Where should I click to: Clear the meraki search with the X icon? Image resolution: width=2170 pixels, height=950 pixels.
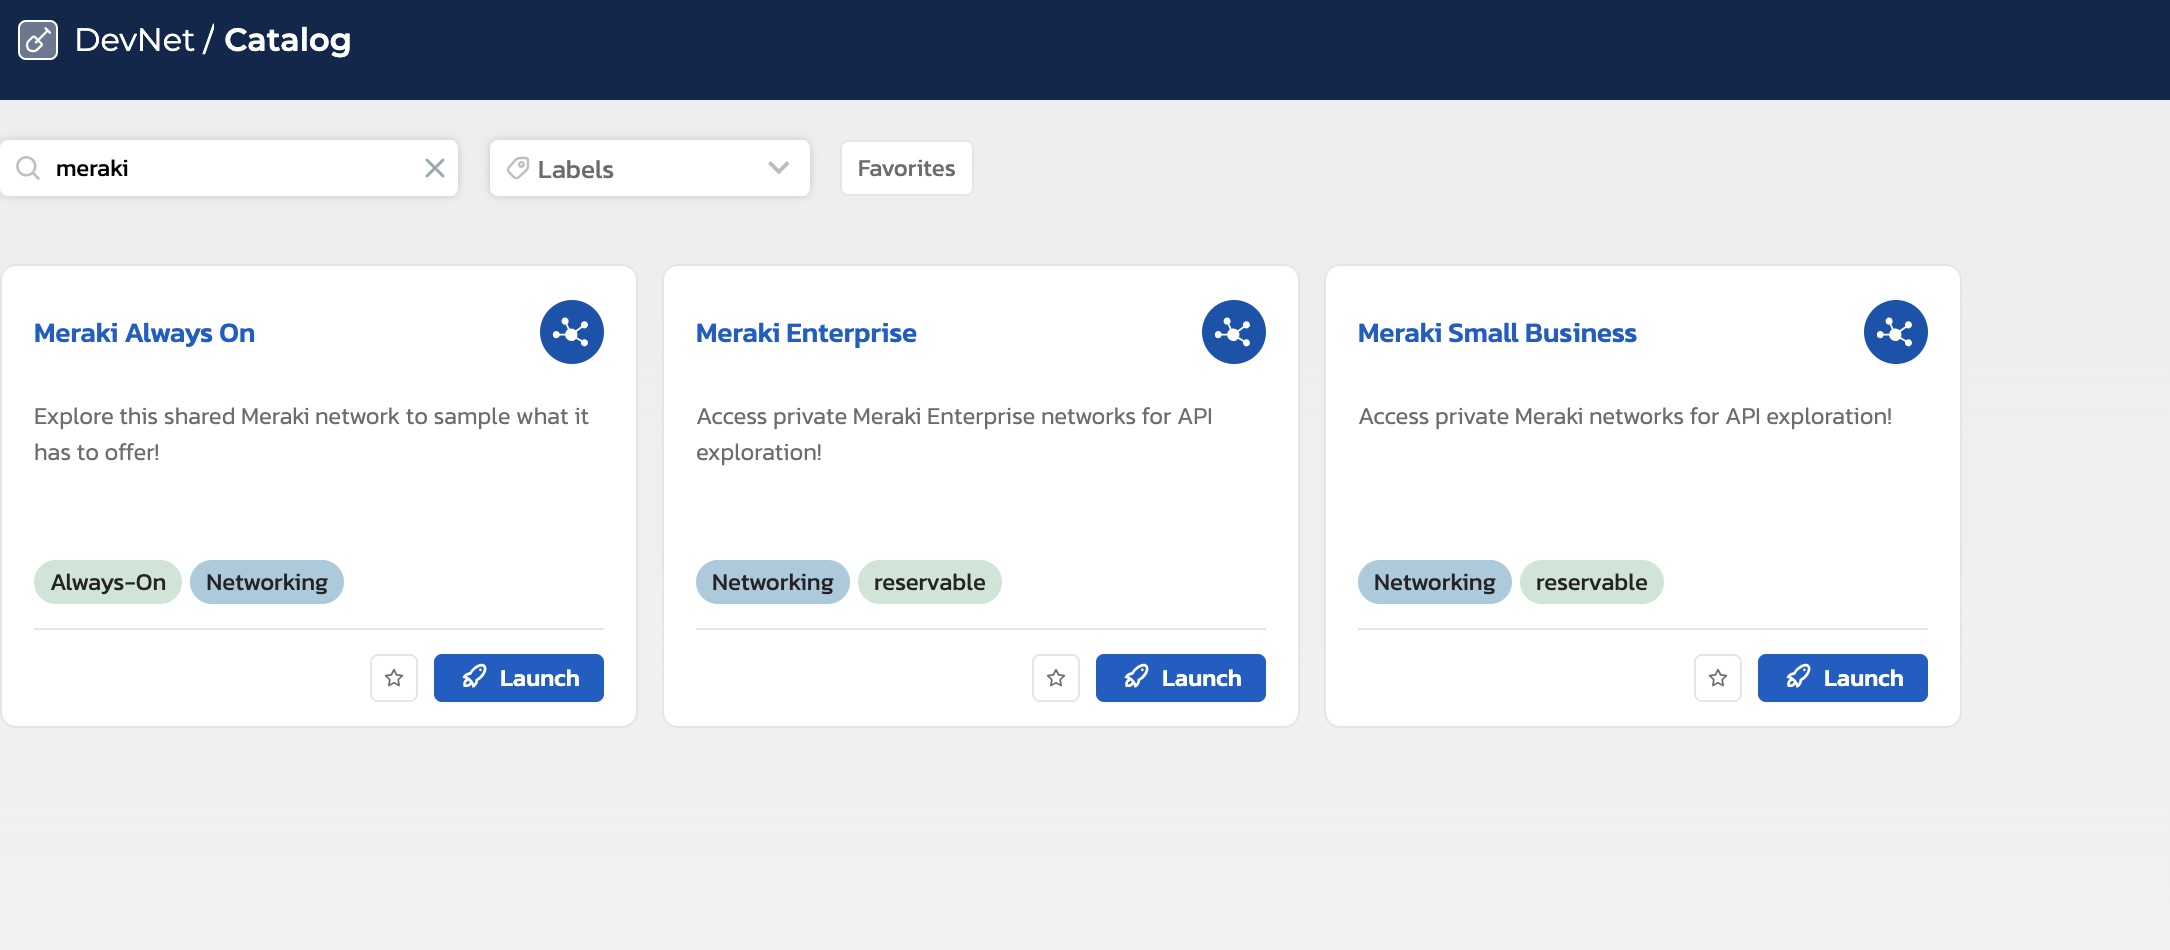[434, 168]
